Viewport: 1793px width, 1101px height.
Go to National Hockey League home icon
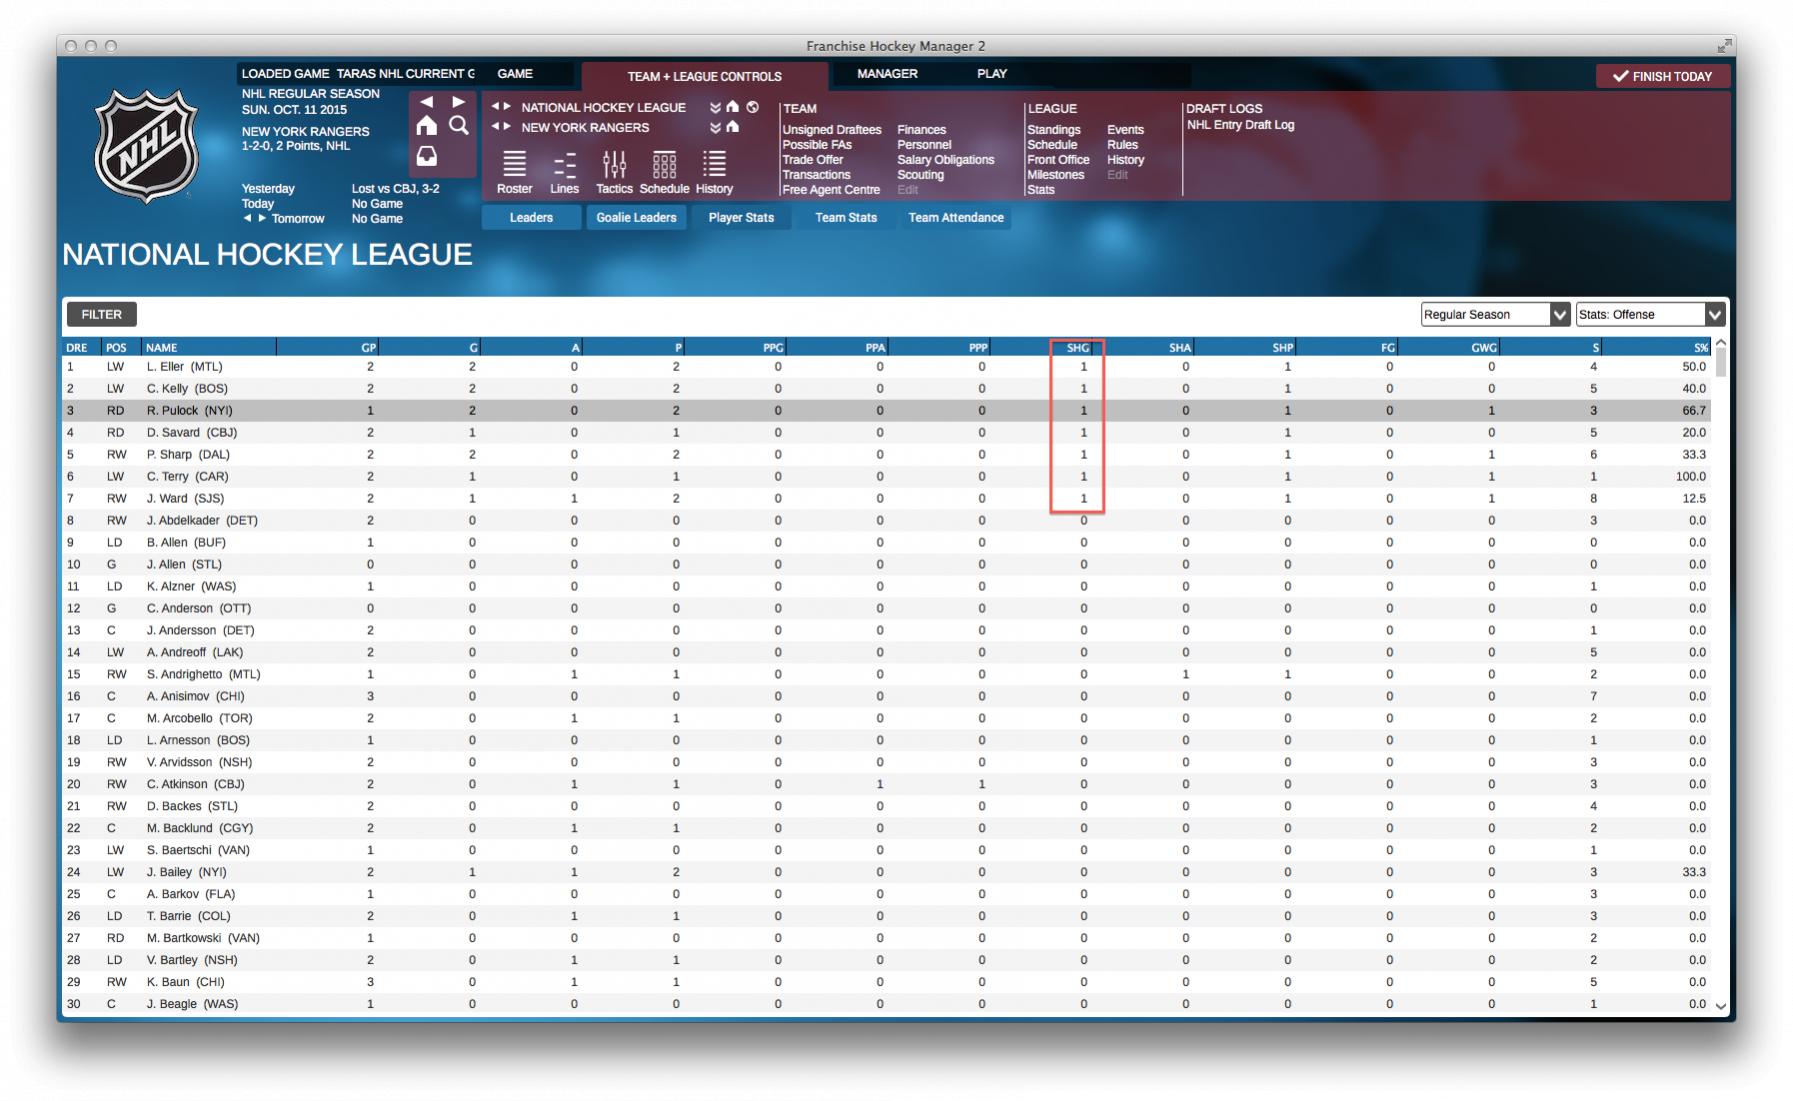click(x=733, y=107)
